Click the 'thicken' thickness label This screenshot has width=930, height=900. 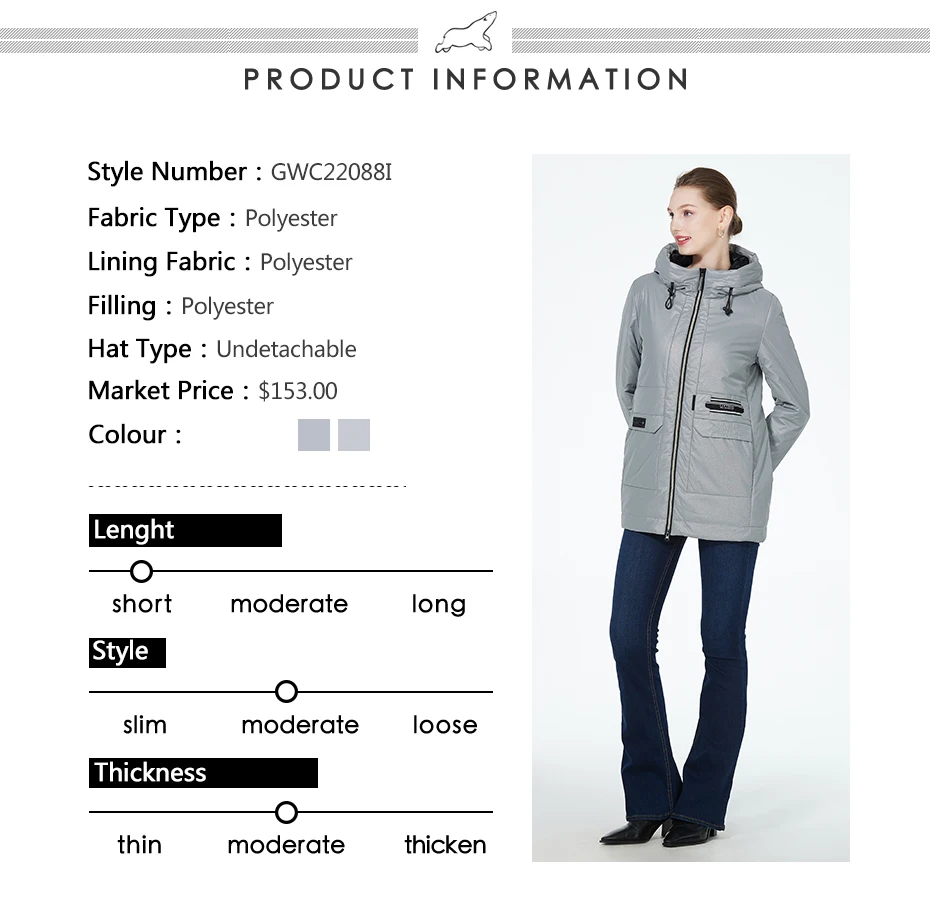[x=445, y=845]
